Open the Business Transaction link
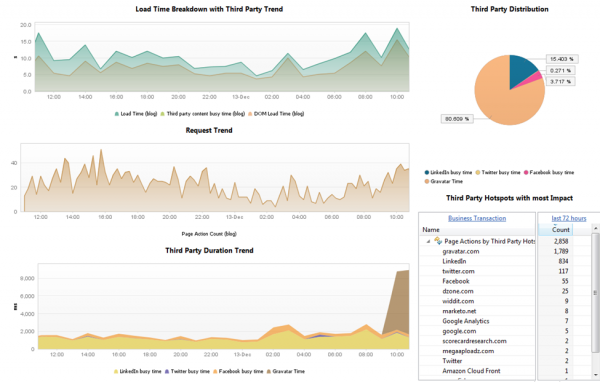600x382 pixels. click(x=477, y=218)
